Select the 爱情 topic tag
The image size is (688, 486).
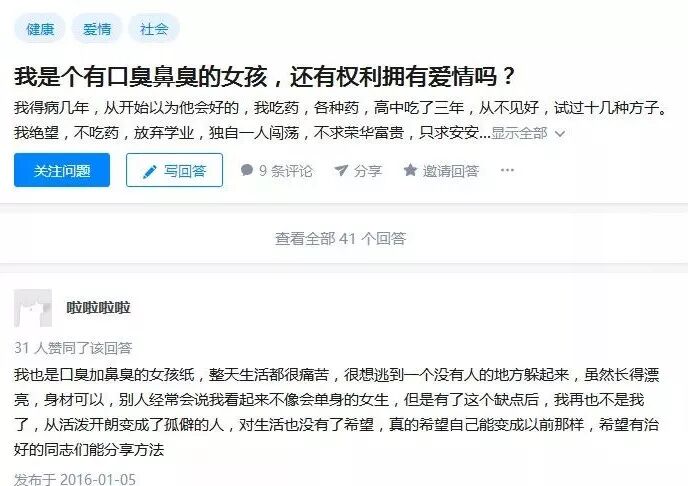coord(97,29)
